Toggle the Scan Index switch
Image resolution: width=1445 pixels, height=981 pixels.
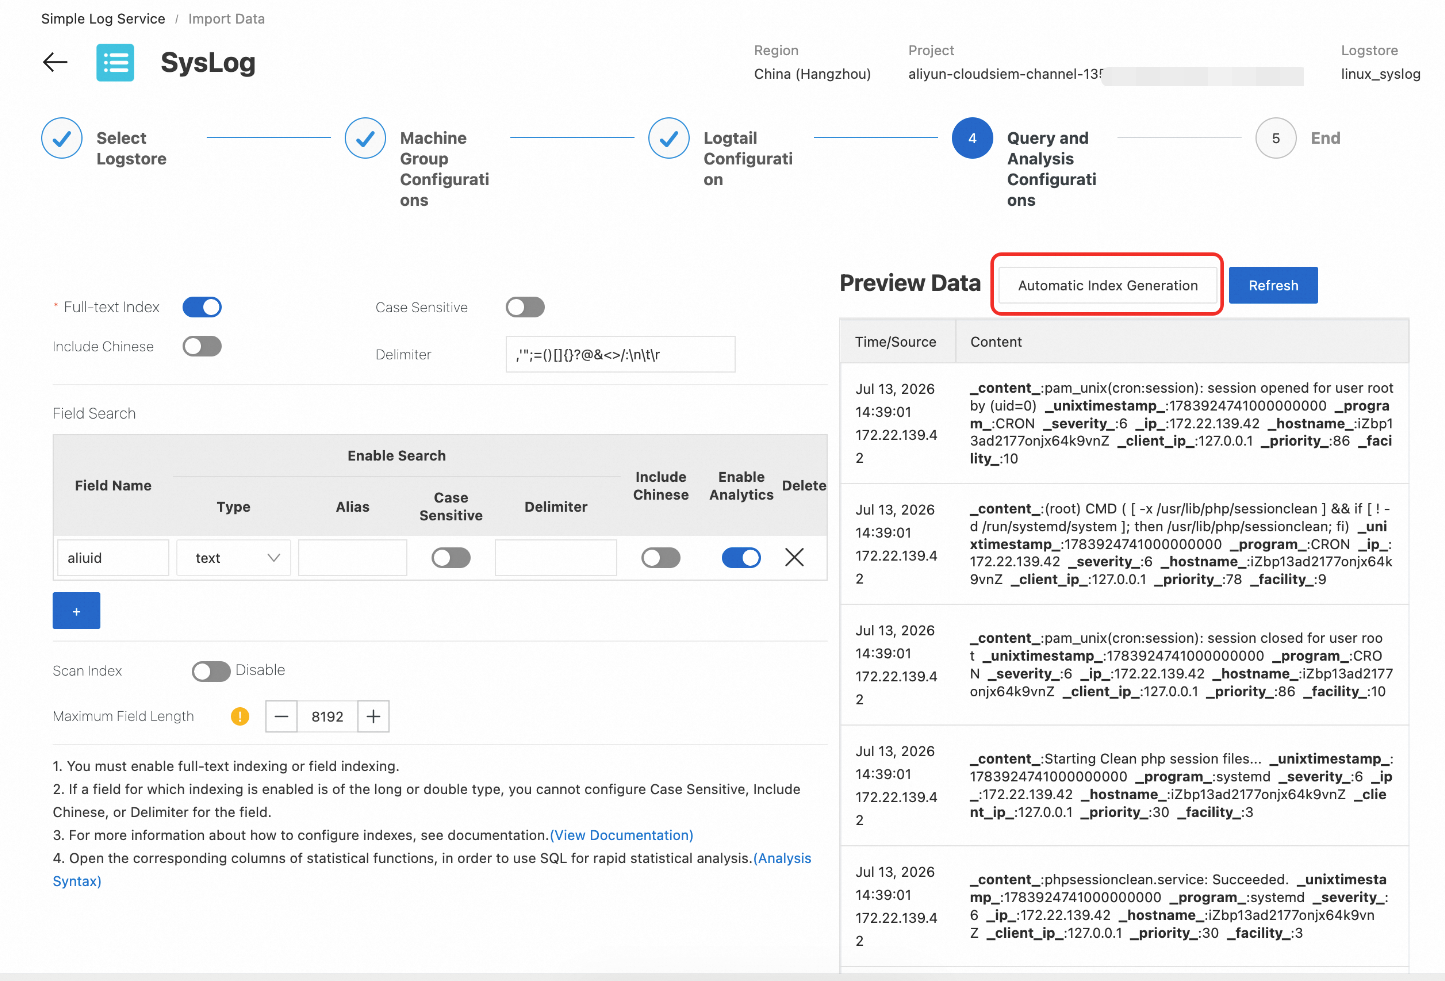[211, 671]
